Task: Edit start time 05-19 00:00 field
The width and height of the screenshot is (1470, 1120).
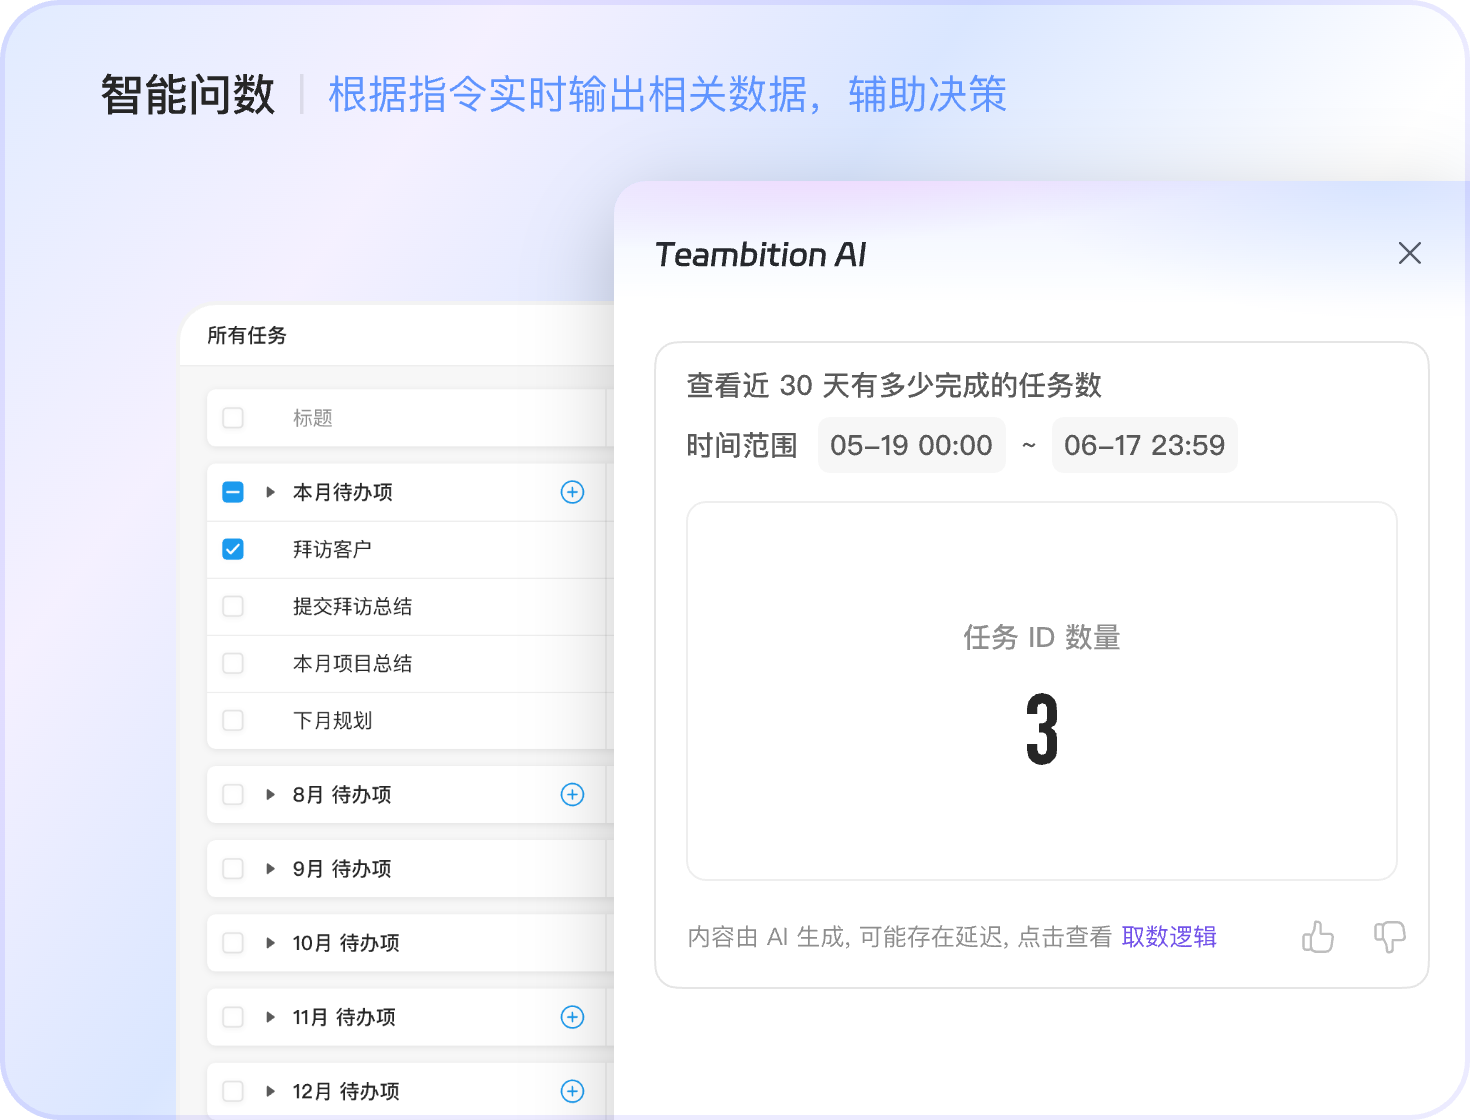Action: [911, 445]
